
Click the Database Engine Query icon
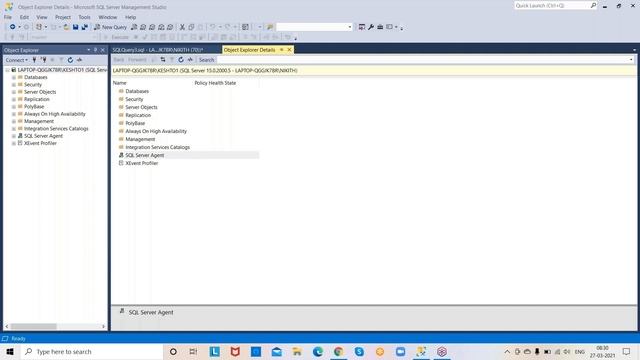tap(134, 27)
